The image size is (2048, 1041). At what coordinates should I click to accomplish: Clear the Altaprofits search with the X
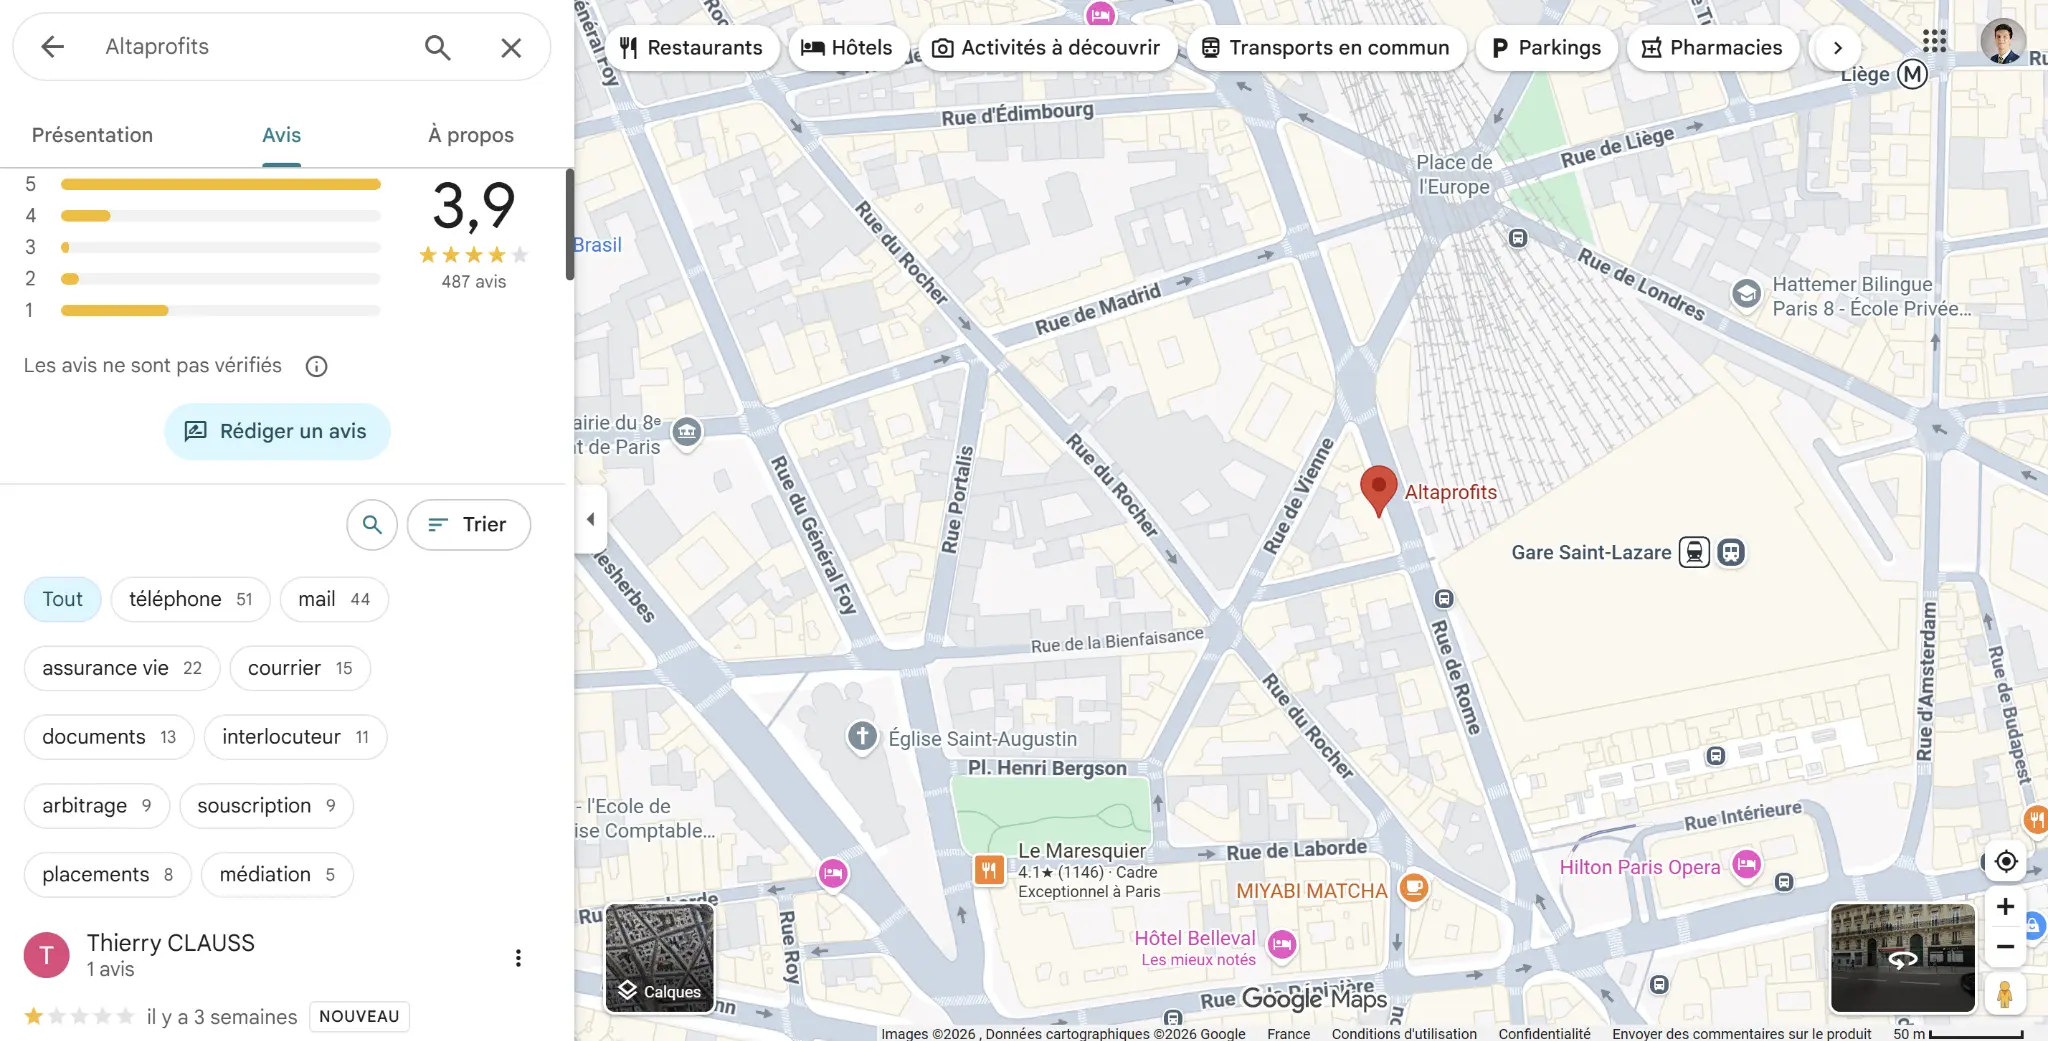511,47
